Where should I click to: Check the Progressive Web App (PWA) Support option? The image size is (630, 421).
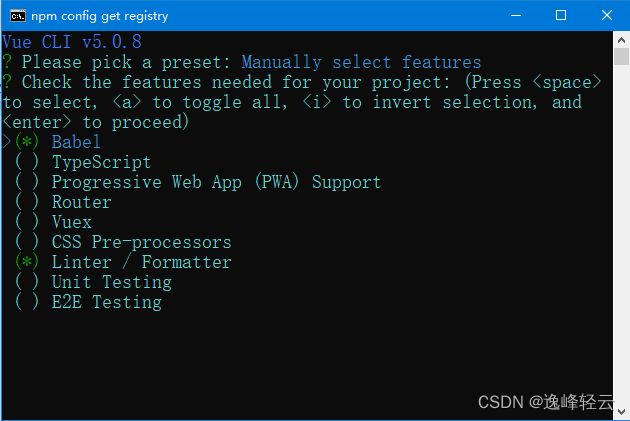pyautogui.click(x=27, y=182)
